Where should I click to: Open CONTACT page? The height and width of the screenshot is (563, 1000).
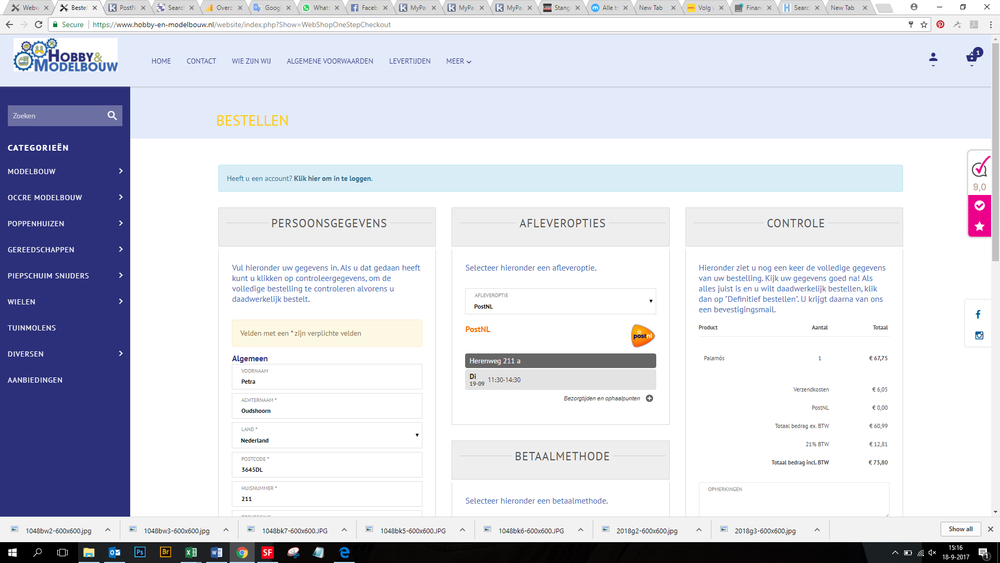tap(201, 61)
